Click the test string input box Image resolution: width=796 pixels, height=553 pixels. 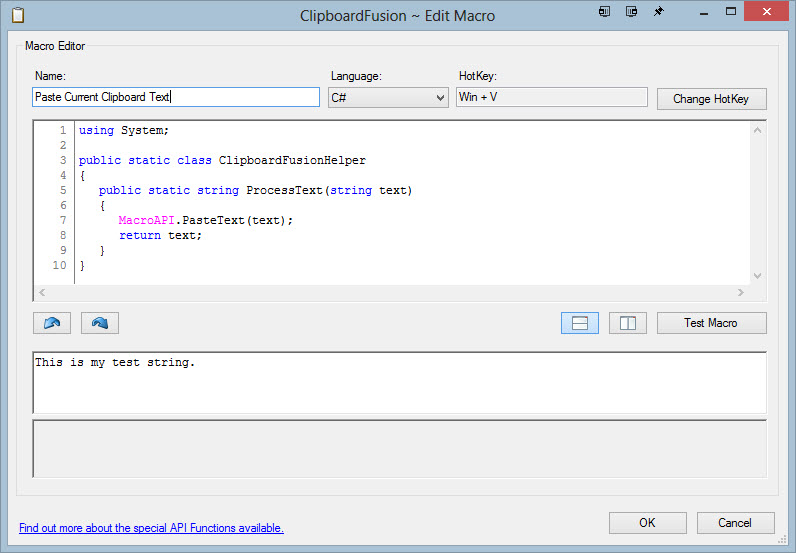(399, 382)
